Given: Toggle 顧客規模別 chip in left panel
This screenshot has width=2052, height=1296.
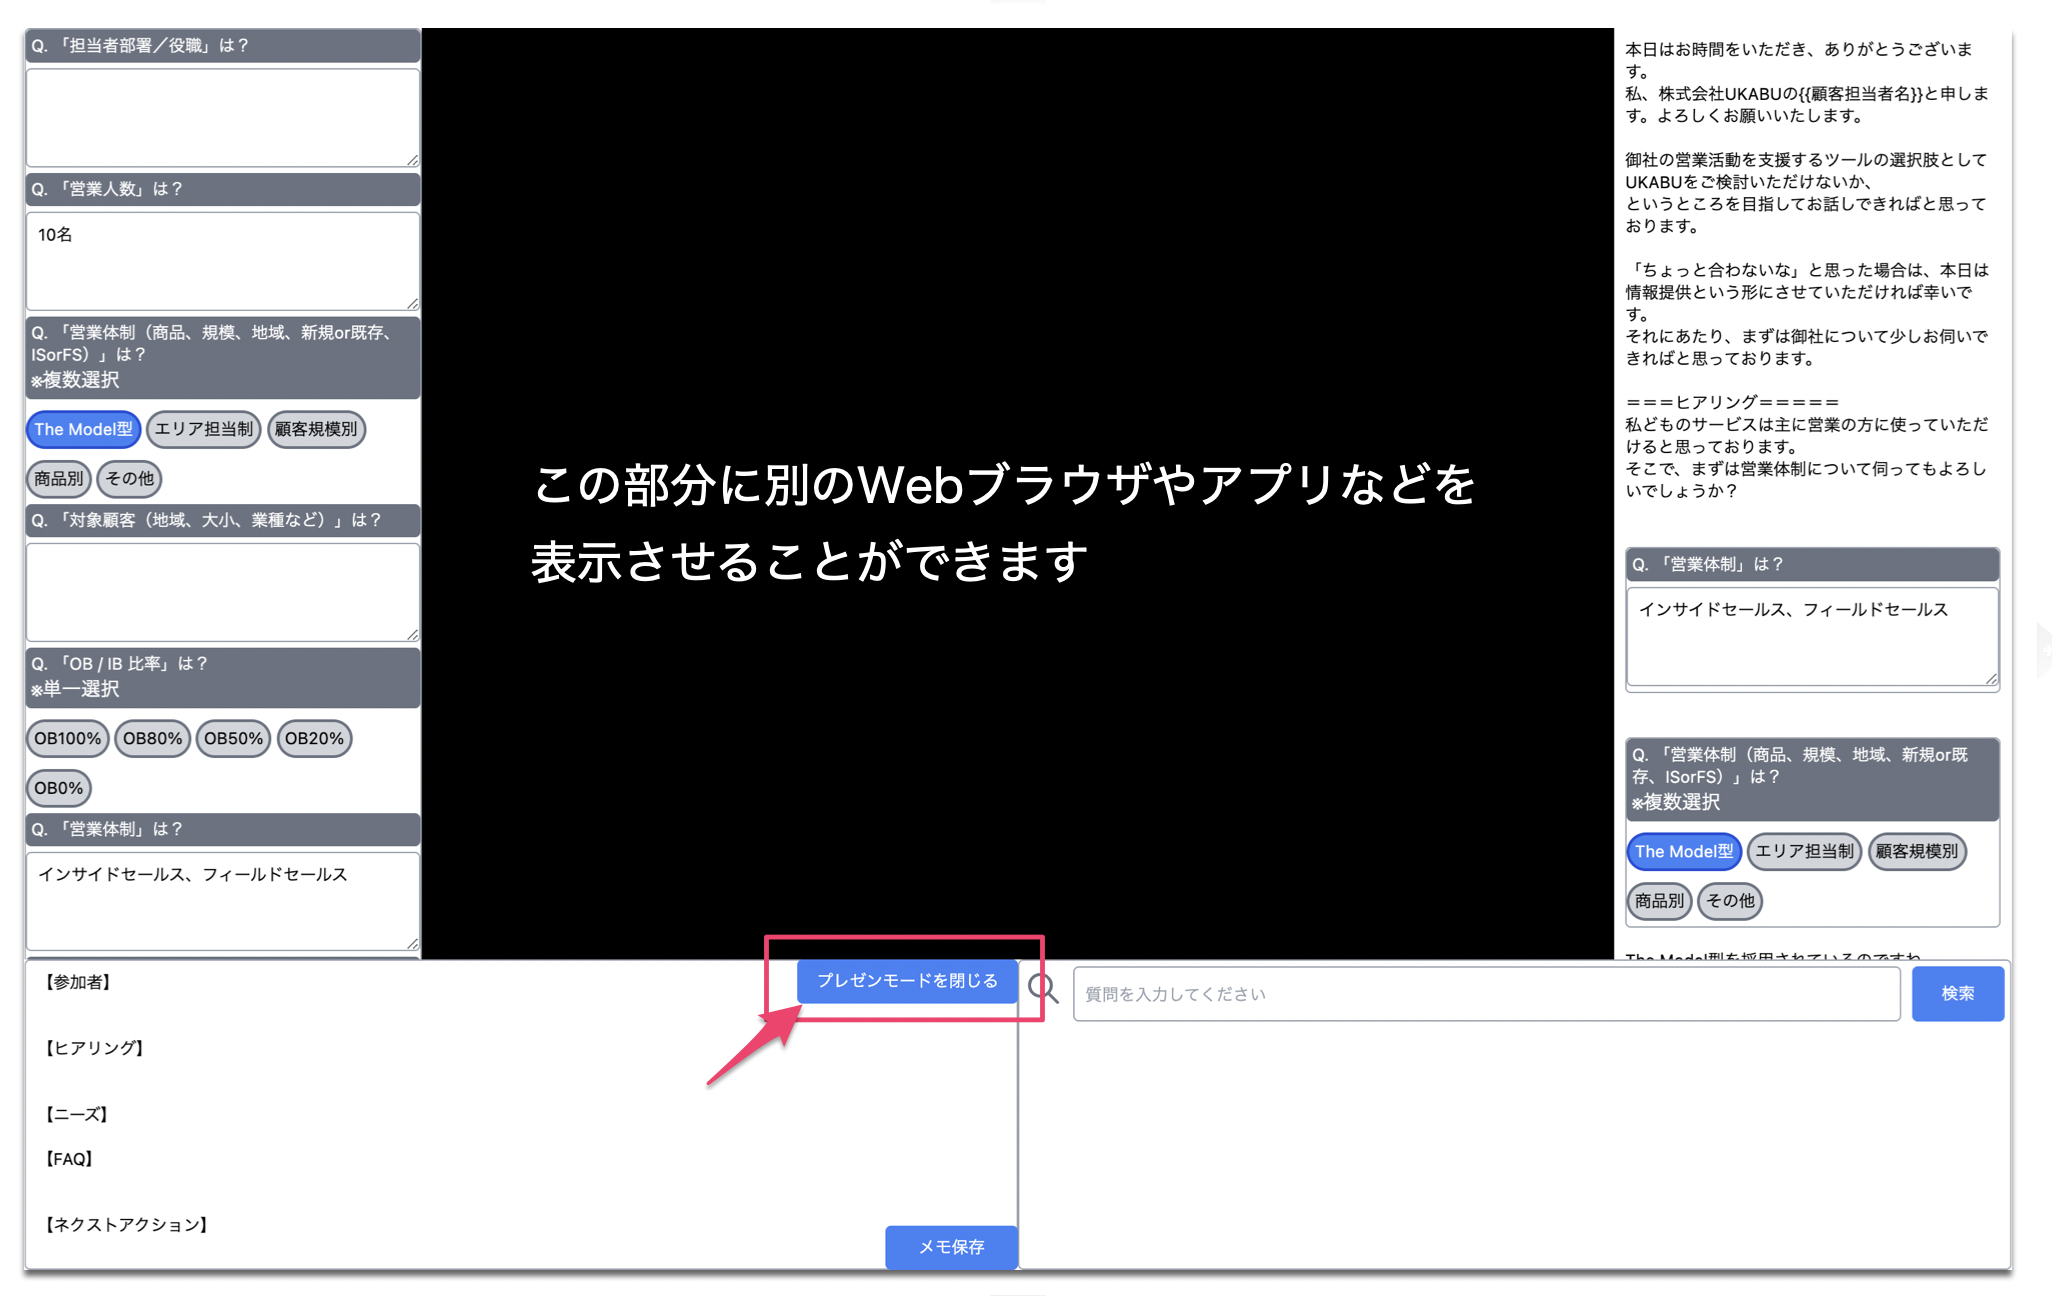Looking at the screenshot, I should [x=316, y=429].
